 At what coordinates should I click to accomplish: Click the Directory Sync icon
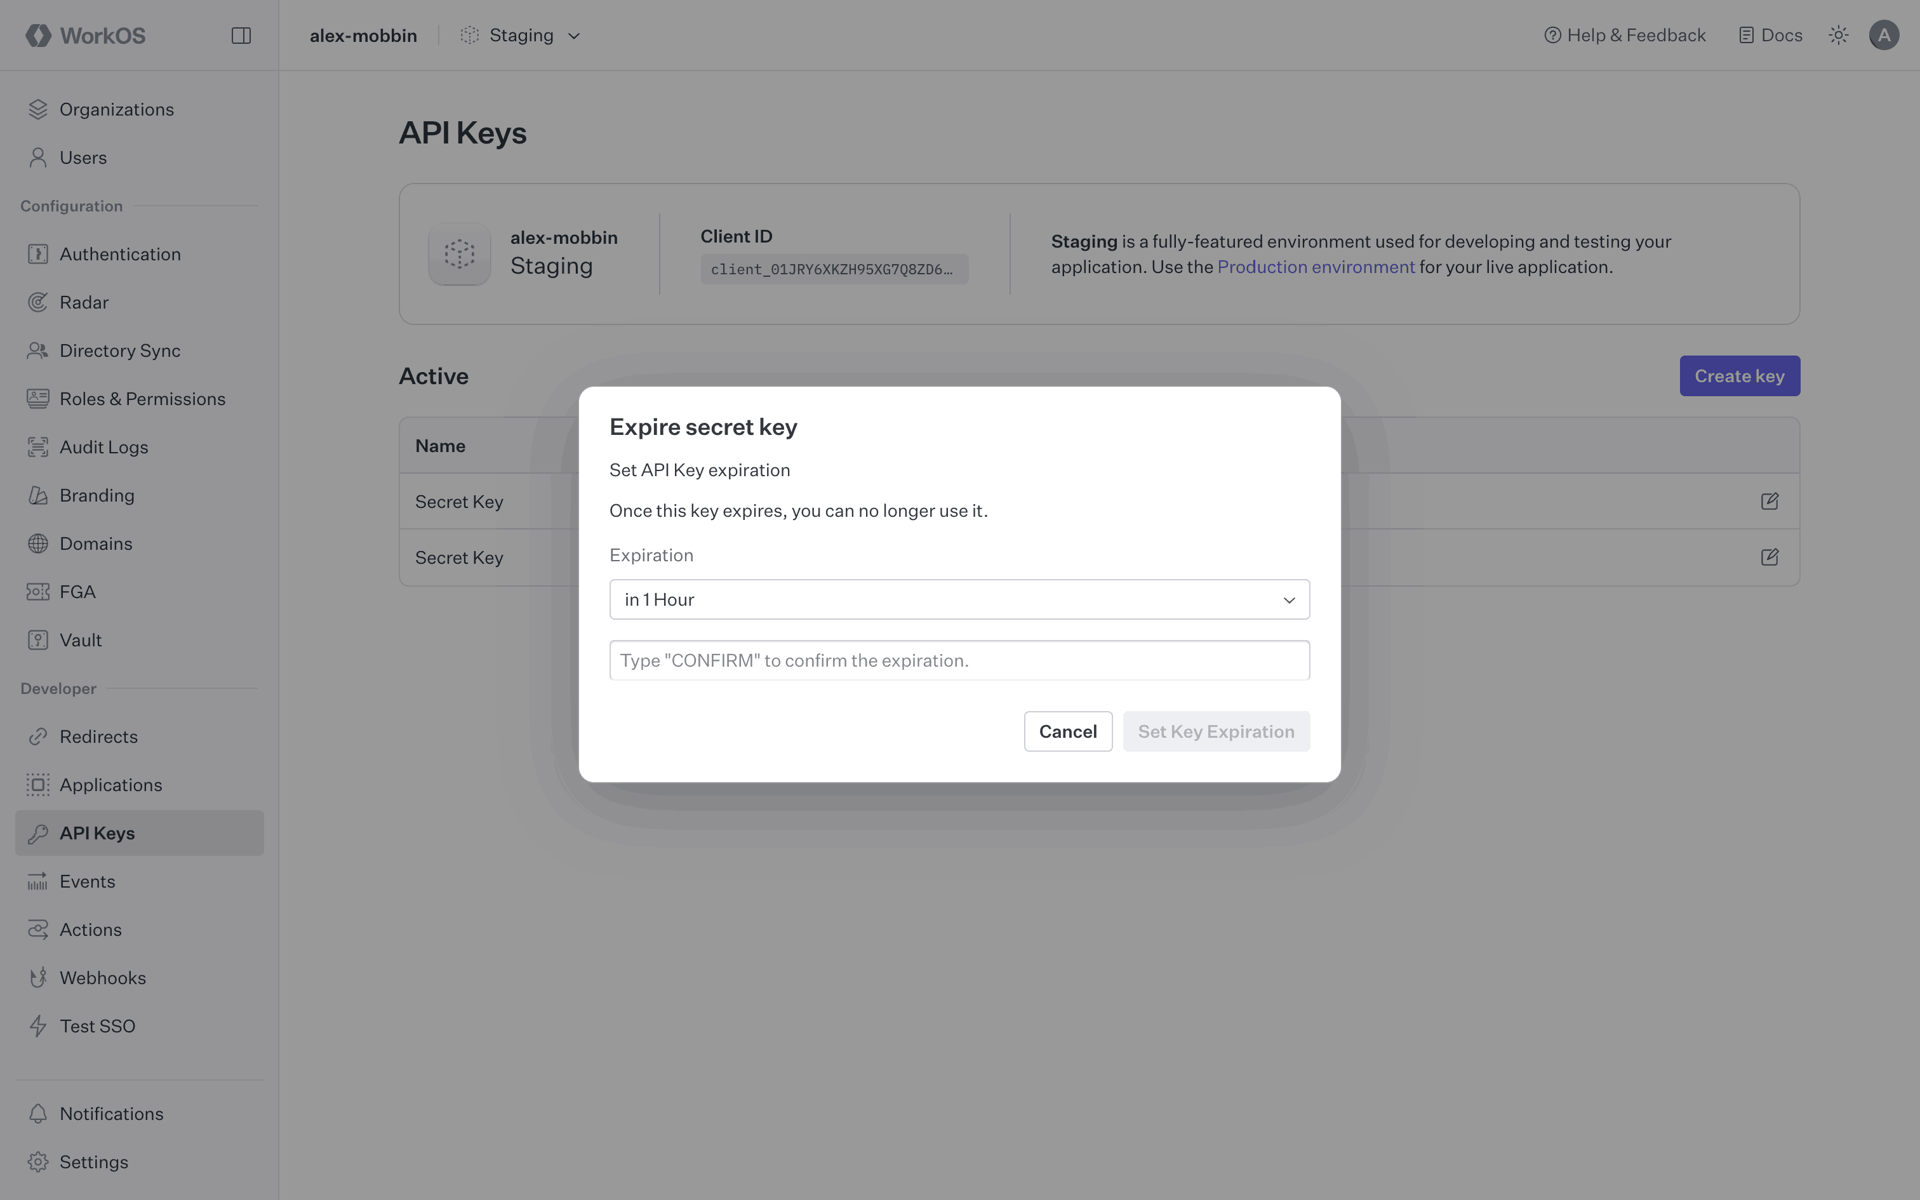click(x=38, y=350)
